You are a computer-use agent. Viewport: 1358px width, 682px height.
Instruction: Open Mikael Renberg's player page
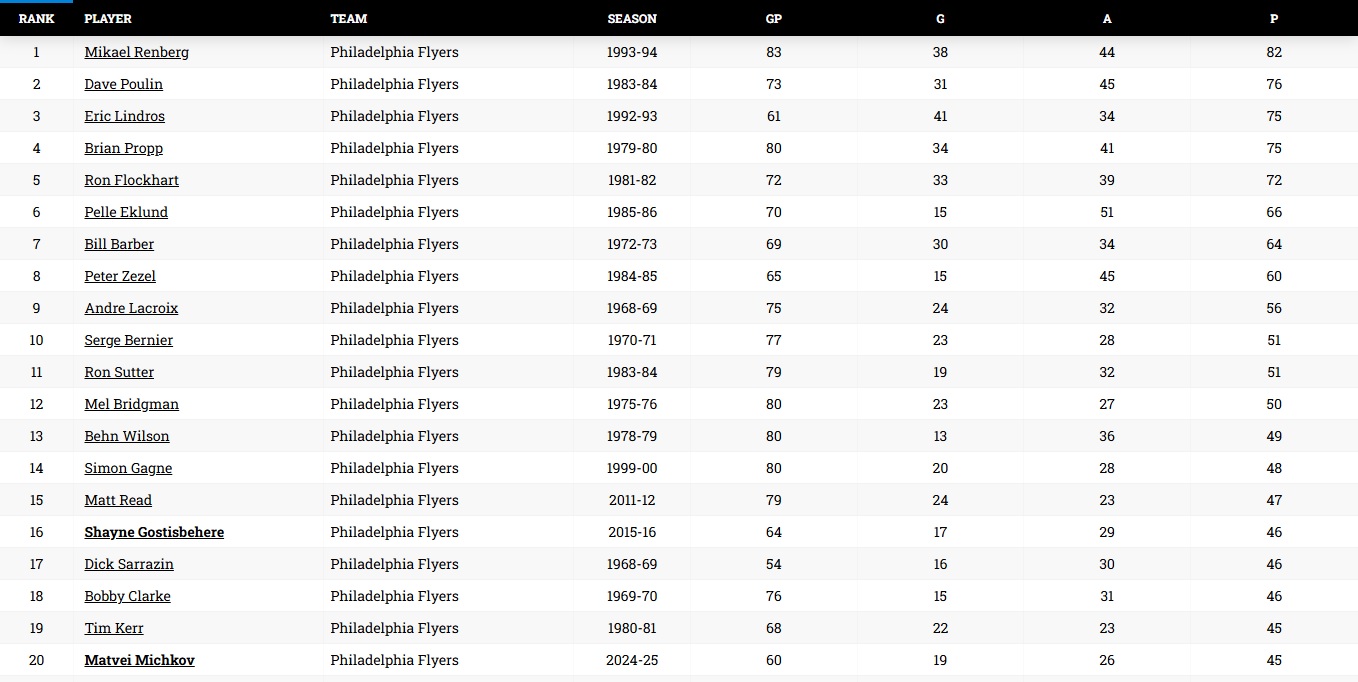click(x=136, y=52)
